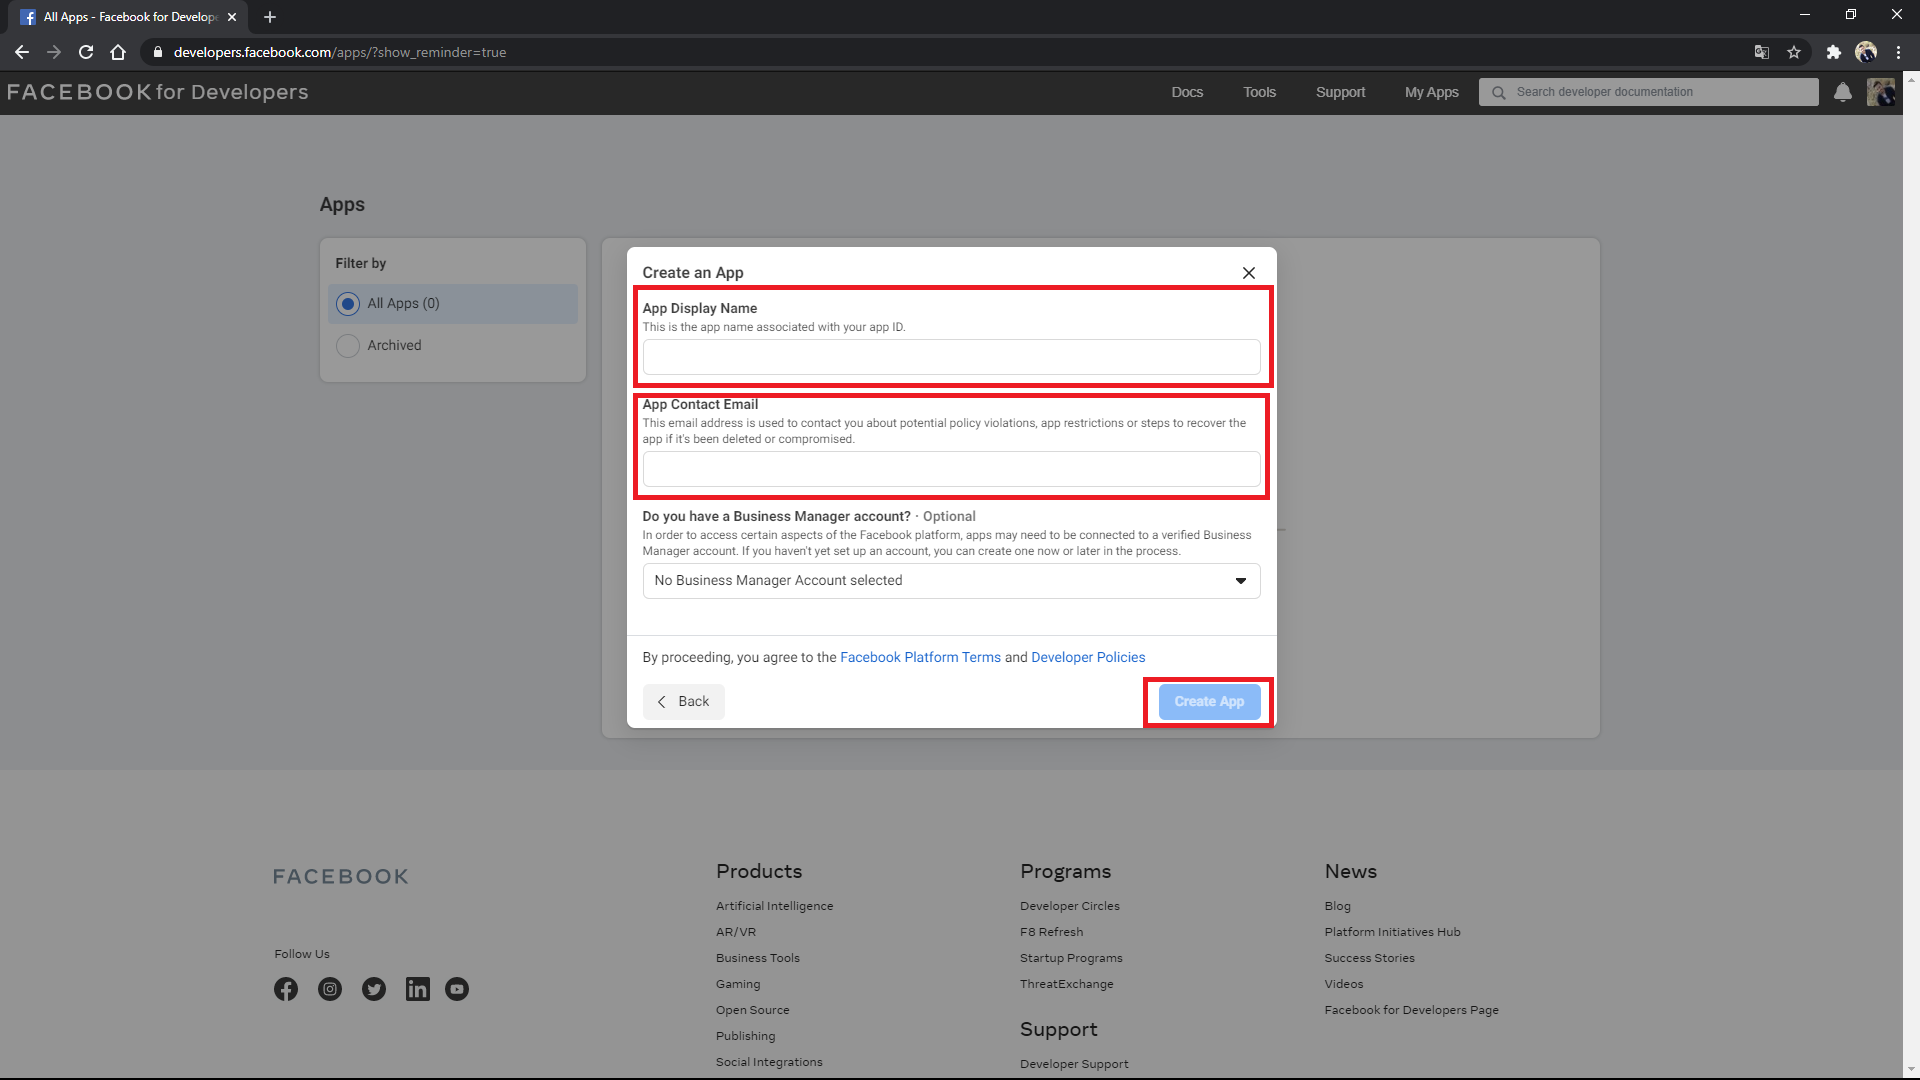The image size is (1920, 1080).
Task: Click the FACEBOOK footer logo
Action: click(x=341, y=877)
